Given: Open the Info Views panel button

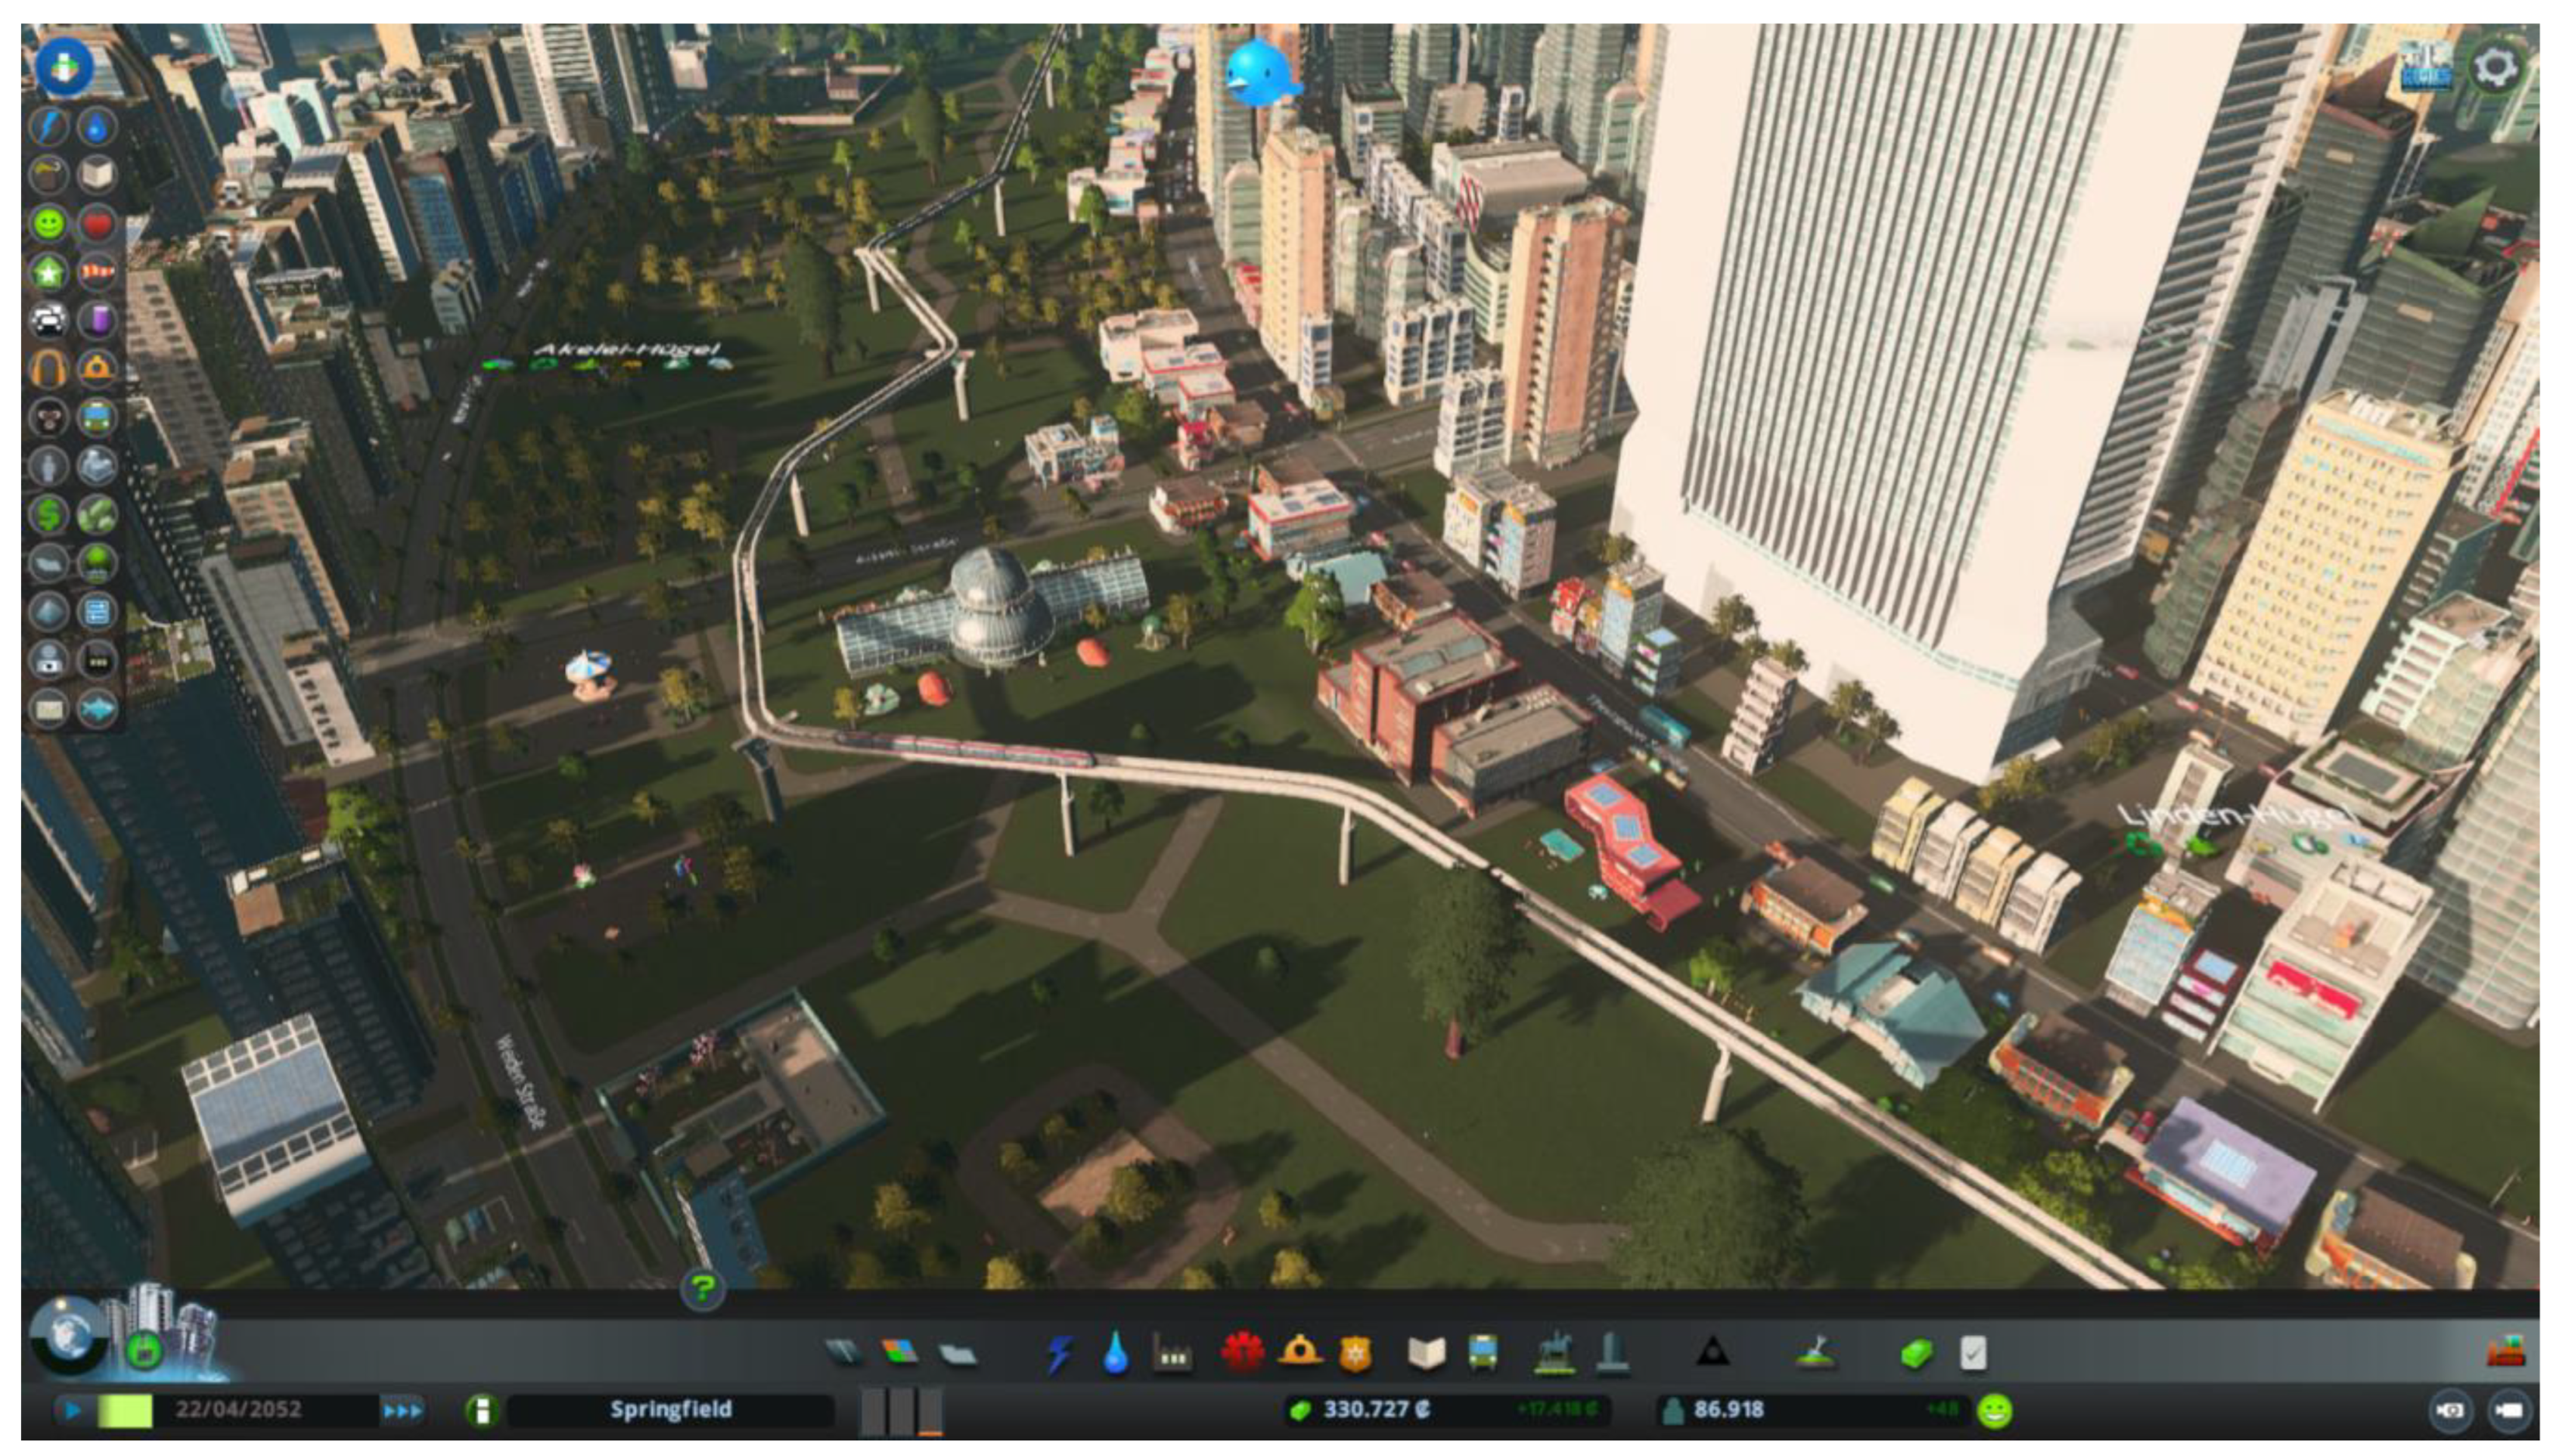Looking at the screenshot, I should 64,67.
